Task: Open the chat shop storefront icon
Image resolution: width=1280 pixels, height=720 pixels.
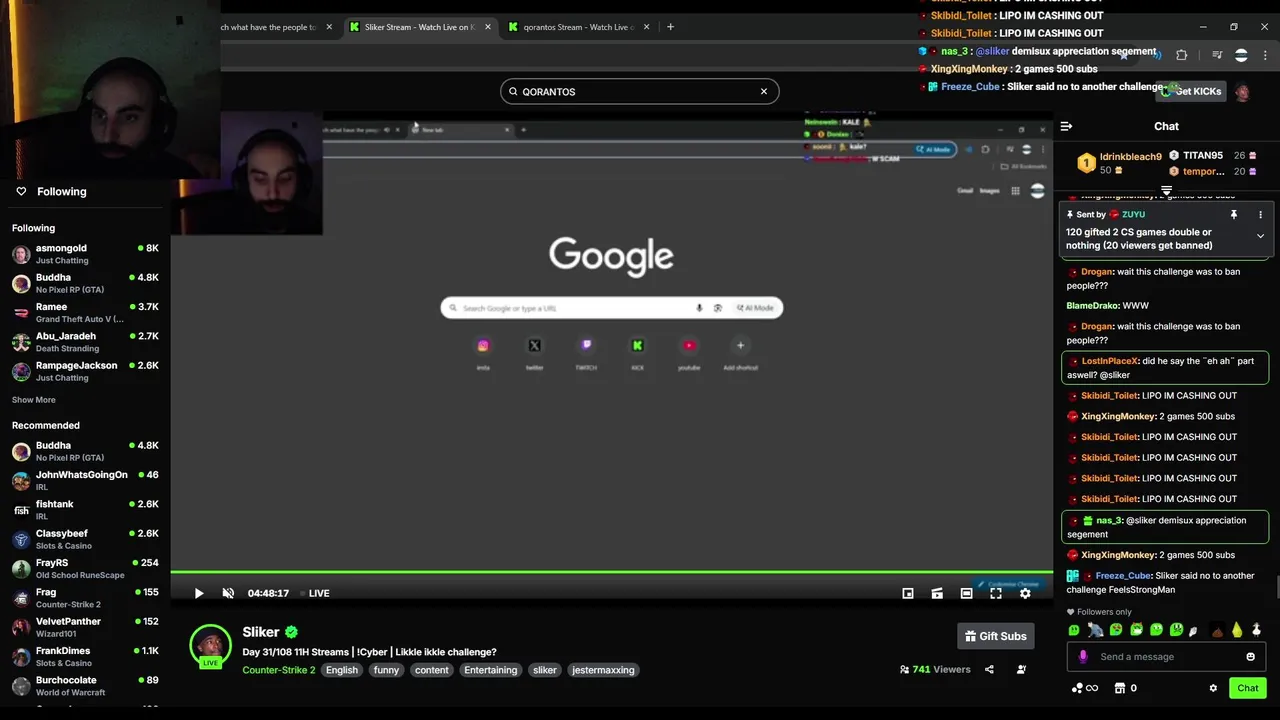Action: [1120, 688]
